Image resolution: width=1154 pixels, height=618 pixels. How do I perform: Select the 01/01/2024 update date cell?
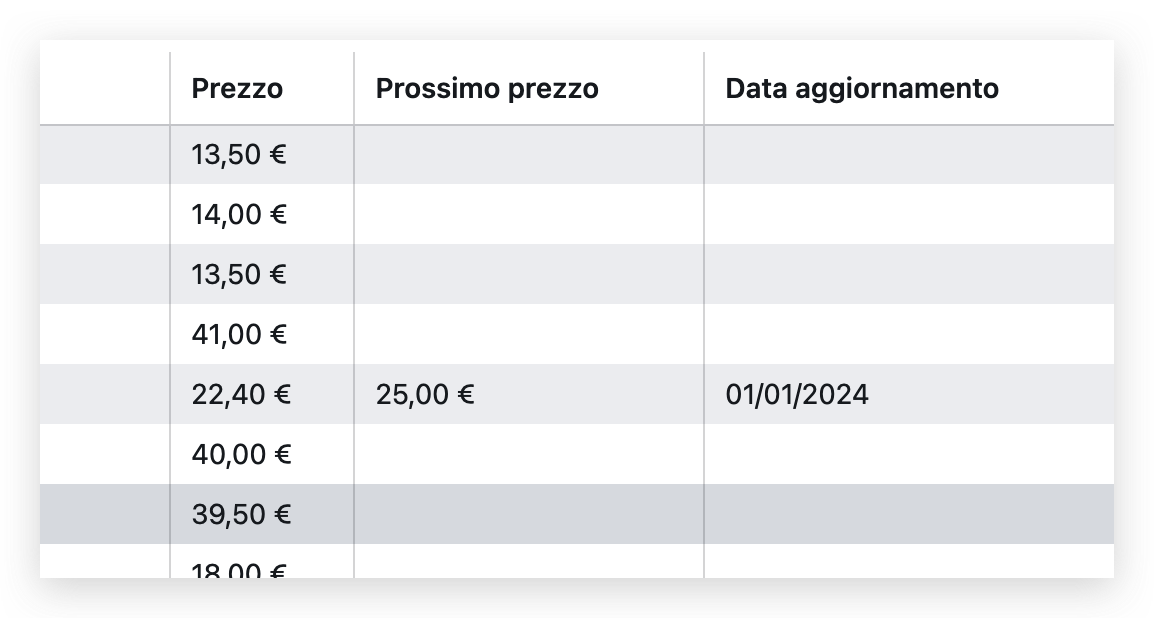point(797,394)
